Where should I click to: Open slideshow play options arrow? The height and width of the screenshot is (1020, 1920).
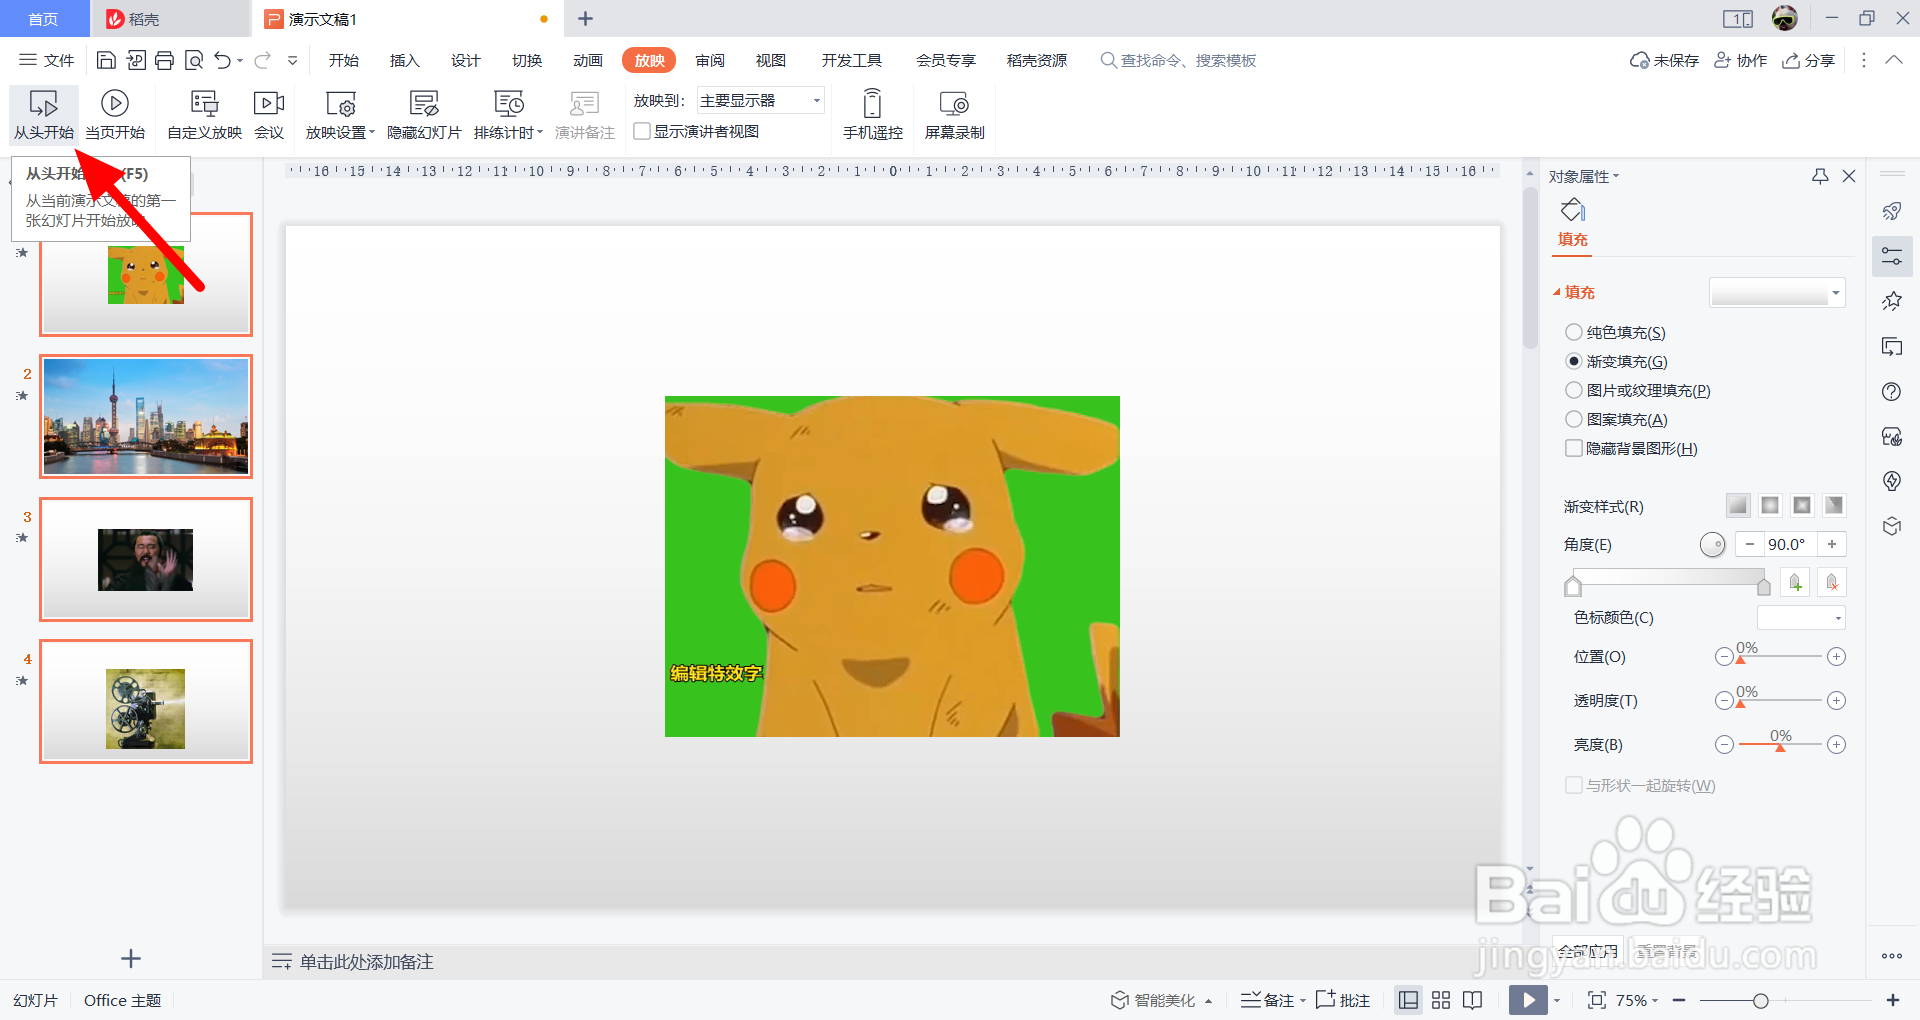(1557, 1001)
